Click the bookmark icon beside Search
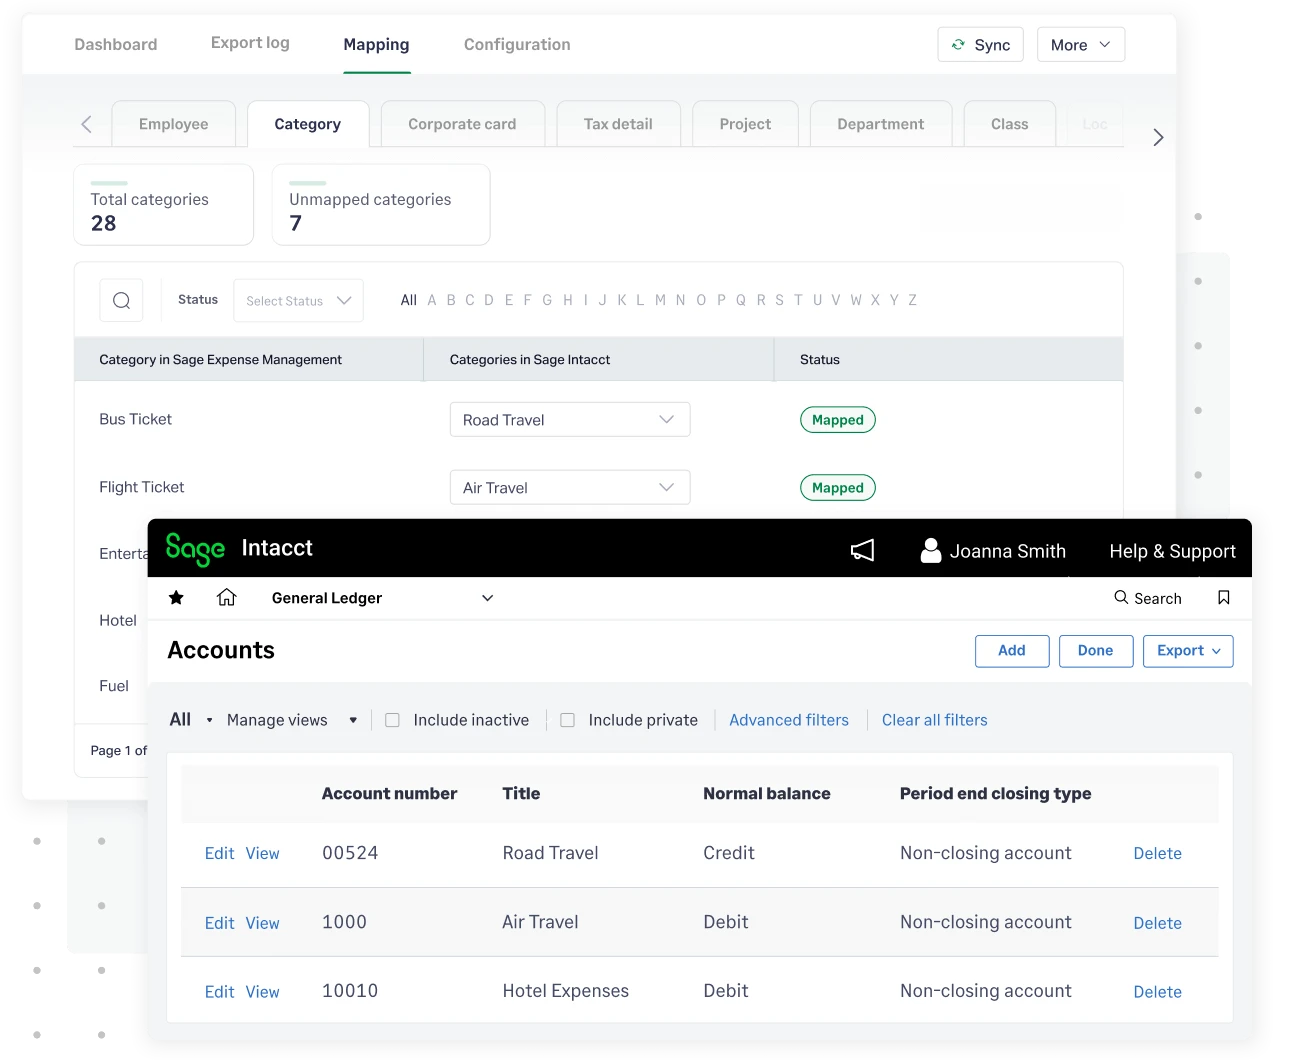 1223,597
